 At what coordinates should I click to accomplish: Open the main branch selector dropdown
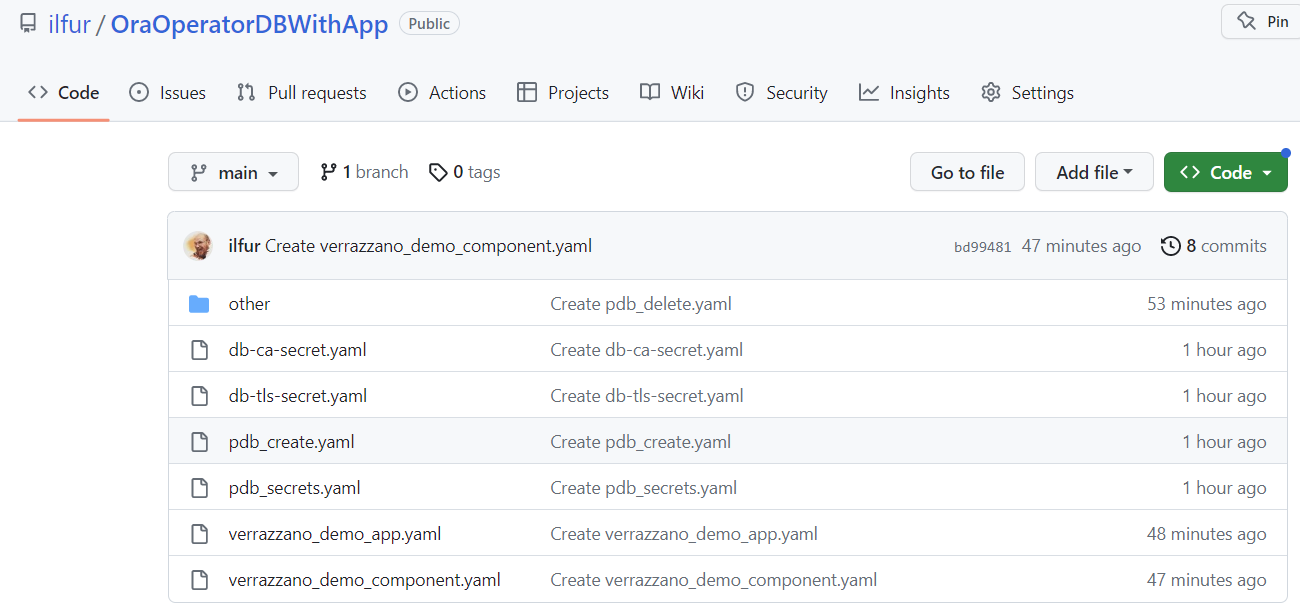(233, 171)
